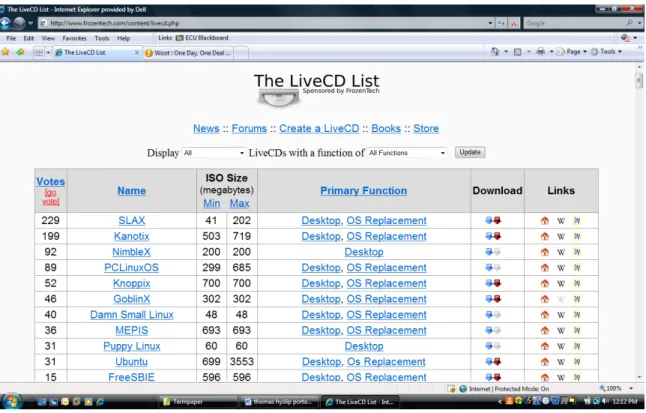Click the Ubuntu Os Replacement link

click(x=386, y=362)
